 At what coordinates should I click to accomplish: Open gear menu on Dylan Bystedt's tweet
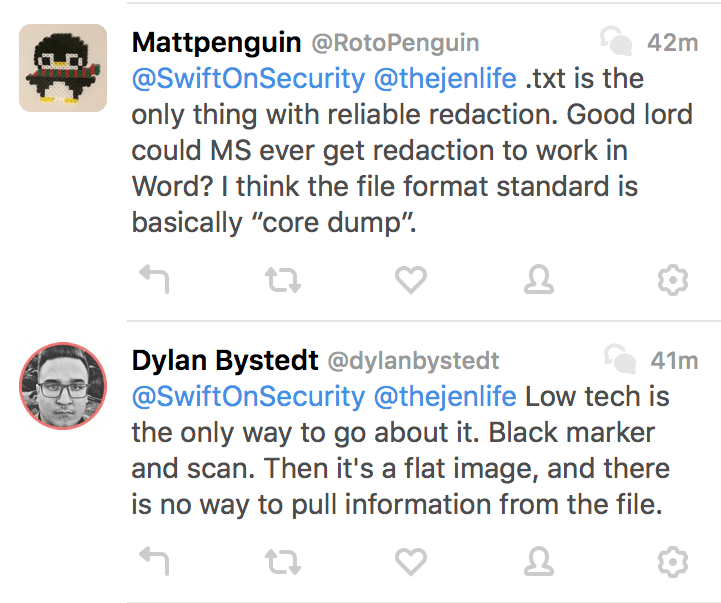[672, 561]
